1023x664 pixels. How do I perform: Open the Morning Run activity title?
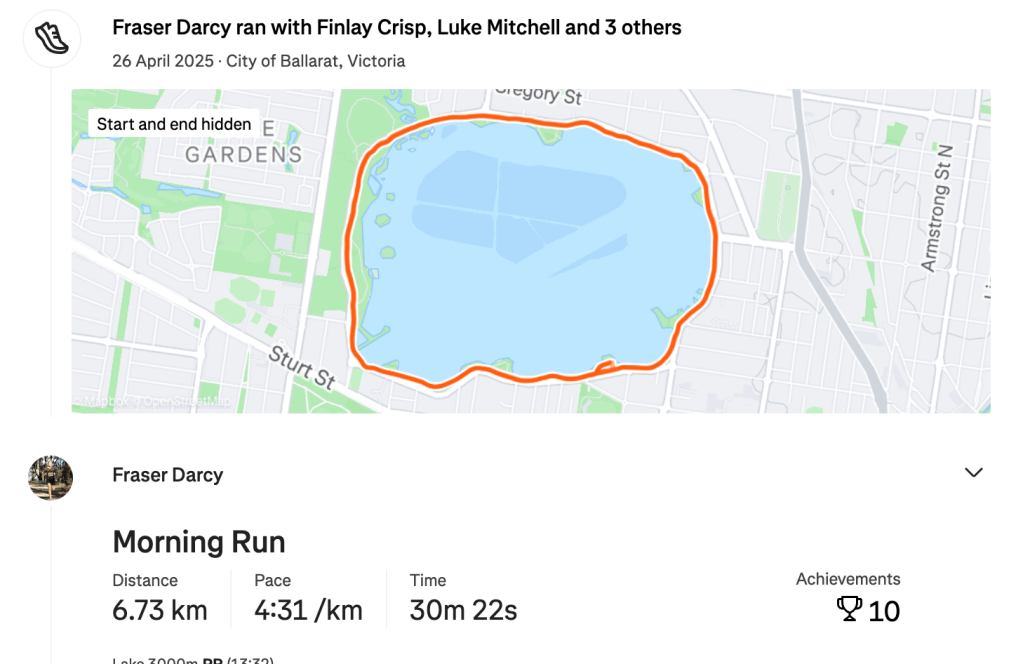(198, 542)
